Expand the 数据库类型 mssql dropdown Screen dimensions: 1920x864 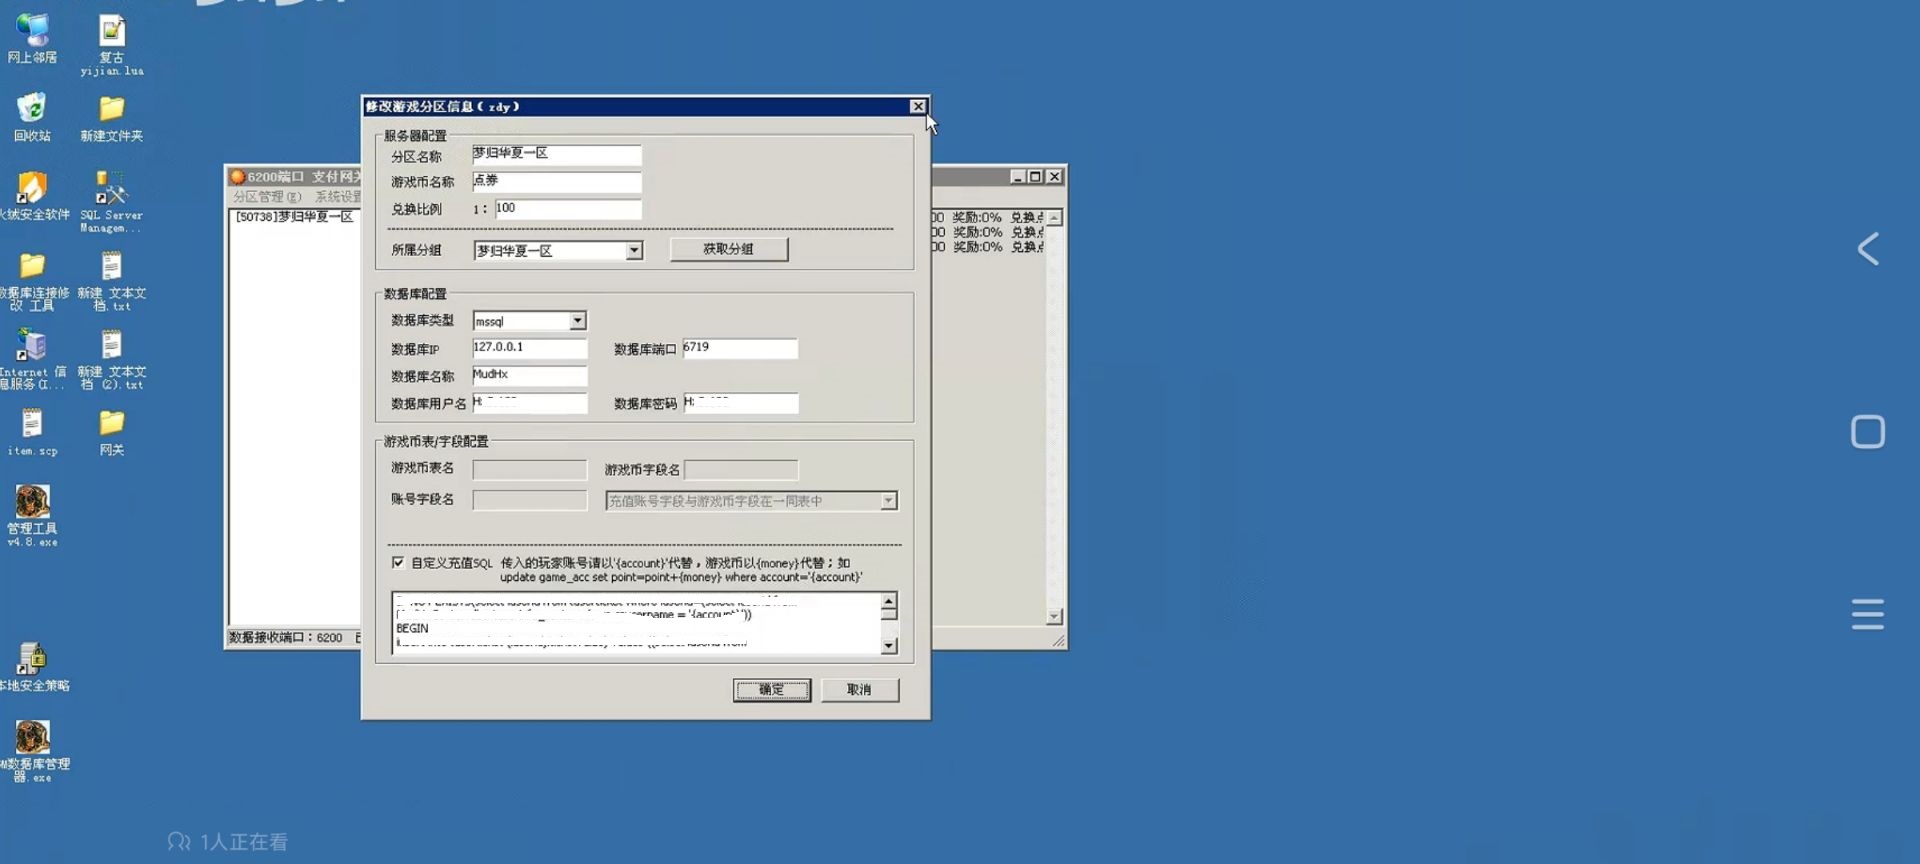(x=577, y=321)
